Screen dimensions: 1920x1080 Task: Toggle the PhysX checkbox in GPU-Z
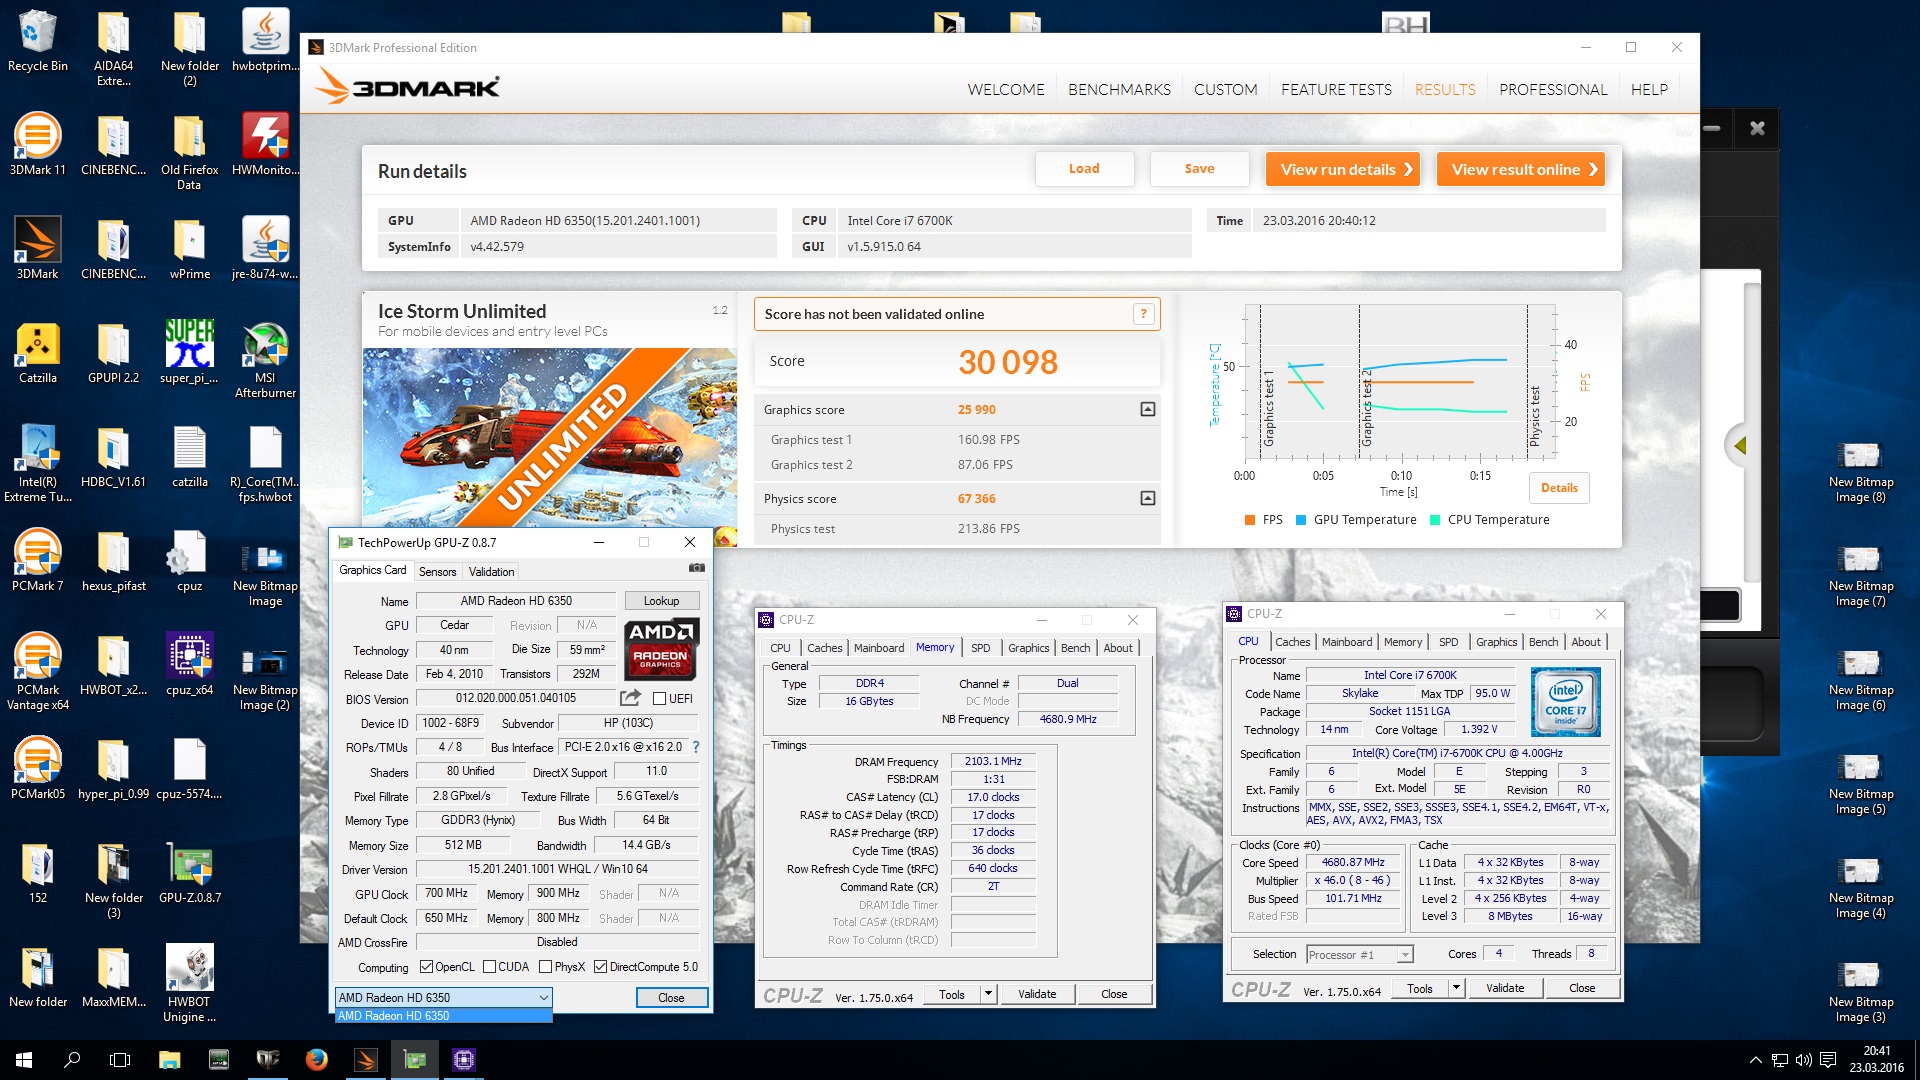tap(545, 967)
